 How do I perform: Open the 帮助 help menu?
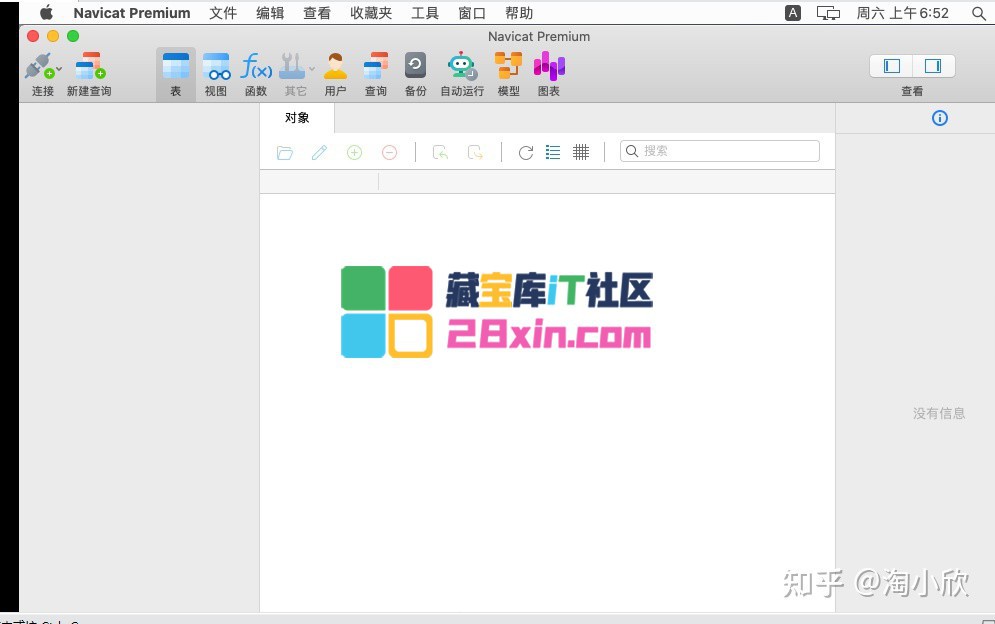[x=518, y=13]
